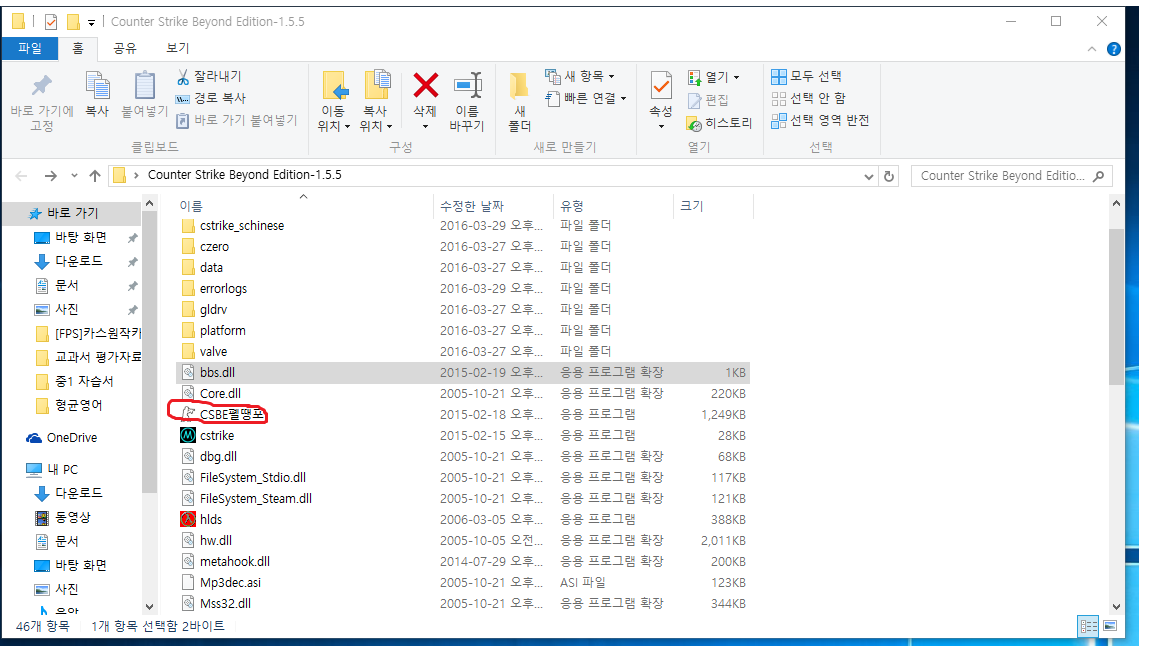Click Edit (편집) in the ribbon

708,100
